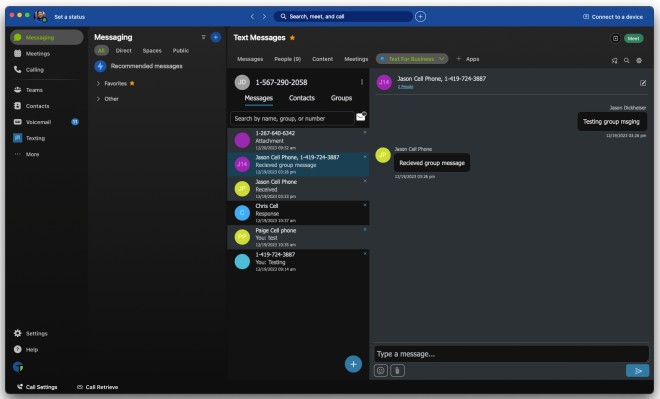
Task: Toggle favorite star next to Text Messages
Action: (x=293, y=37)
